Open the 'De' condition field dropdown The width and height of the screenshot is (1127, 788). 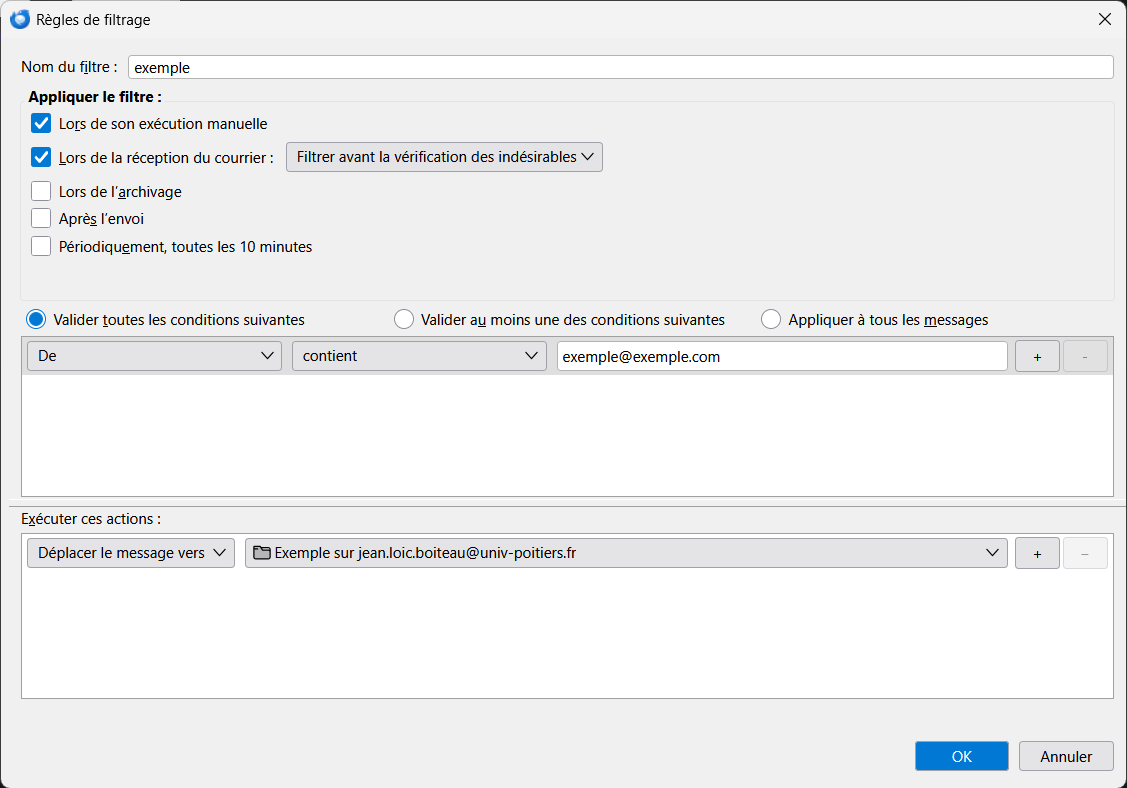point(153,355)
